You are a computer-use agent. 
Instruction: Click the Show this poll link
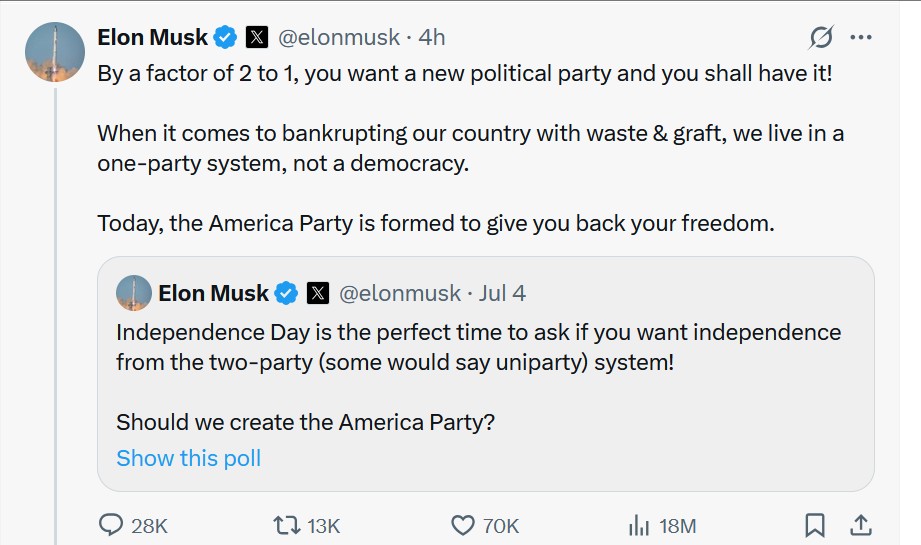pos(188,458)
